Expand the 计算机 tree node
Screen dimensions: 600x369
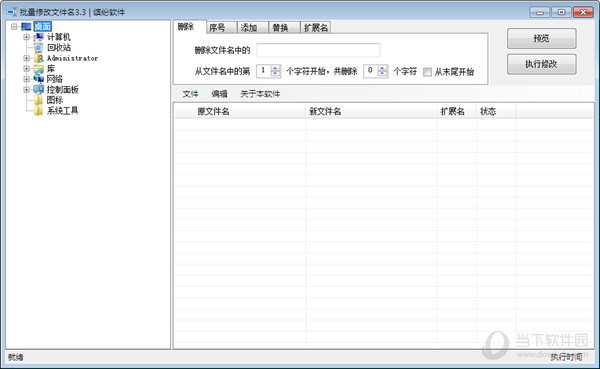(x=26, y=37)
